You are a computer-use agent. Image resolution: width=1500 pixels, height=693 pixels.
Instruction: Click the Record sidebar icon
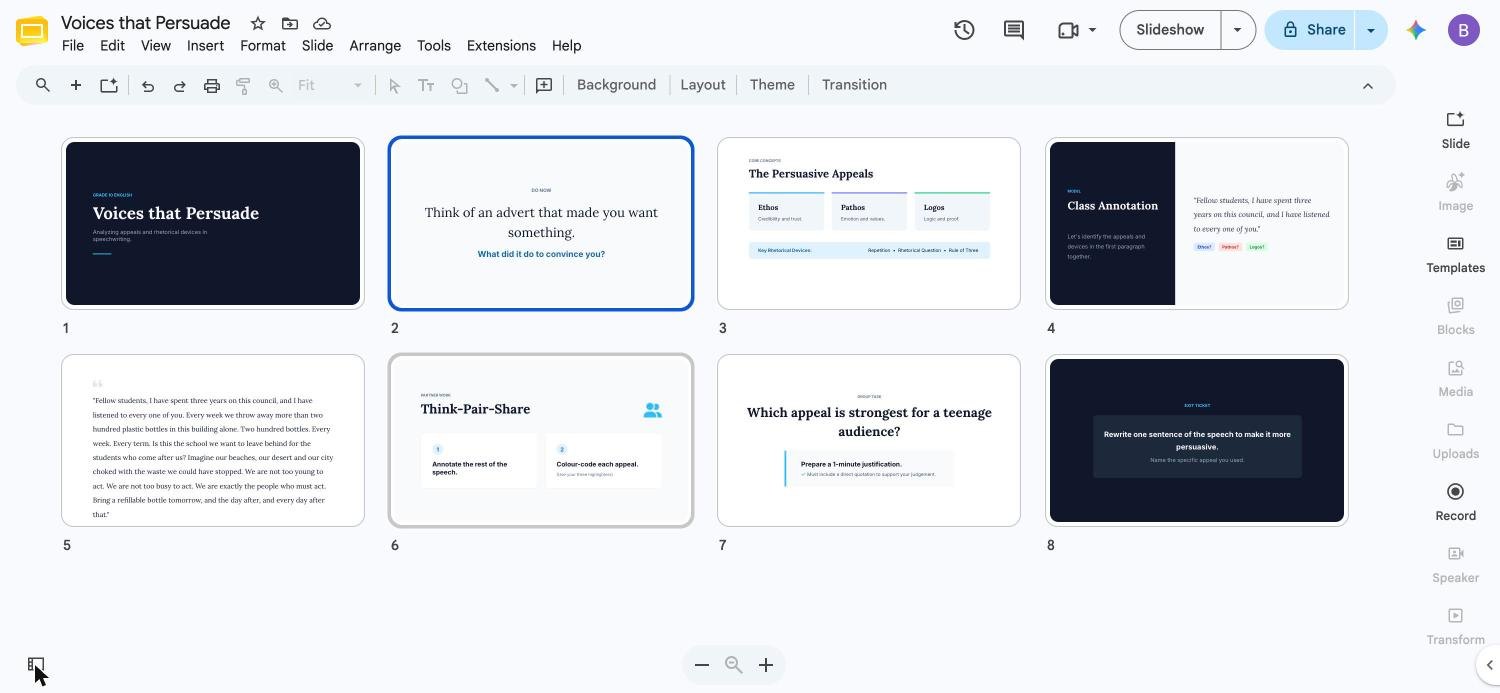pyautogui.click(x=1455, y=503)
